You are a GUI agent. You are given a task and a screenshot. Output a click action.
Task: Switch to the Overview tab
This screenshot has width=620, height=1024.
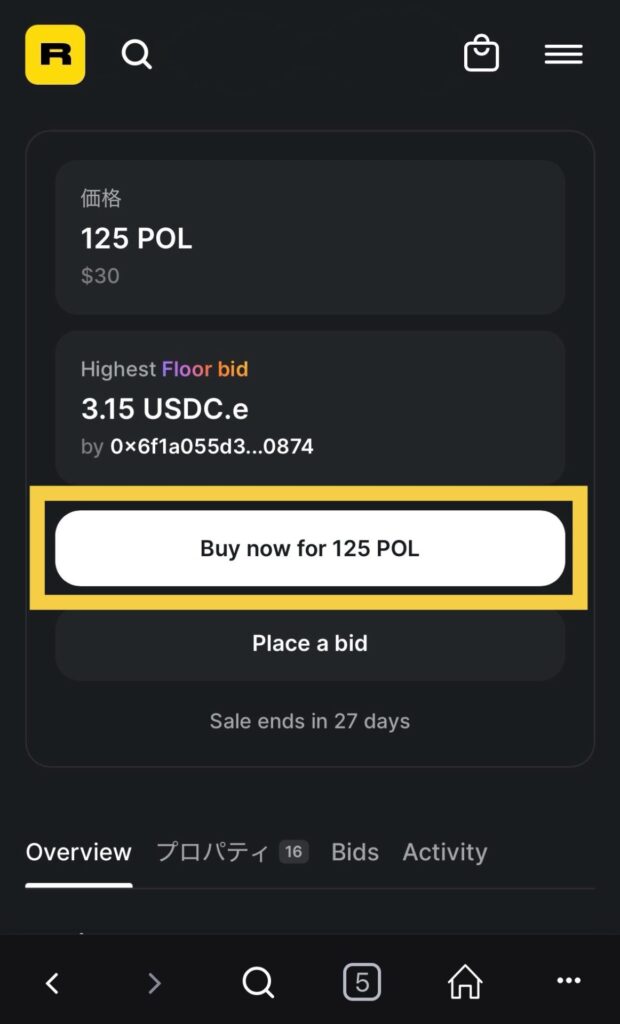pyautogui.click(x=79, y=852)
